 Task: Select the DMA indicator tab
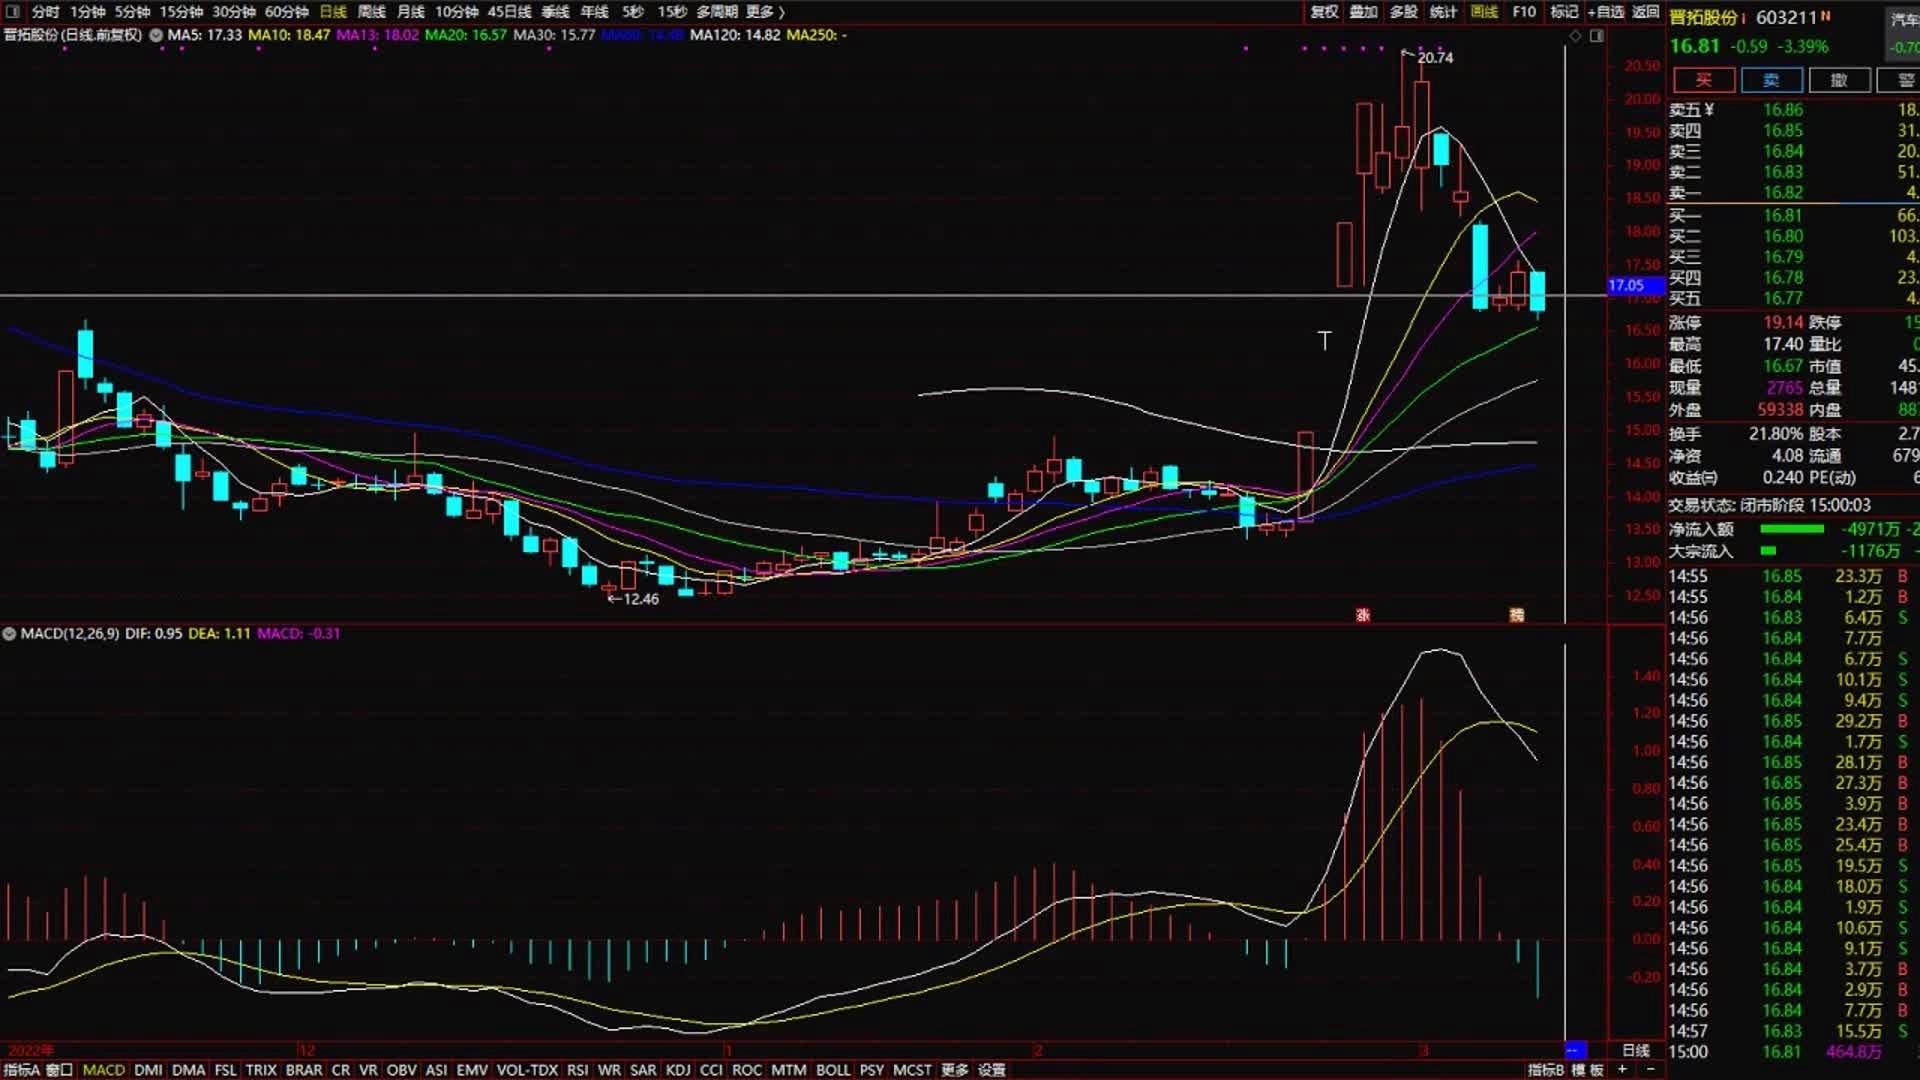pyautogui.click(x=189, y=1070)
